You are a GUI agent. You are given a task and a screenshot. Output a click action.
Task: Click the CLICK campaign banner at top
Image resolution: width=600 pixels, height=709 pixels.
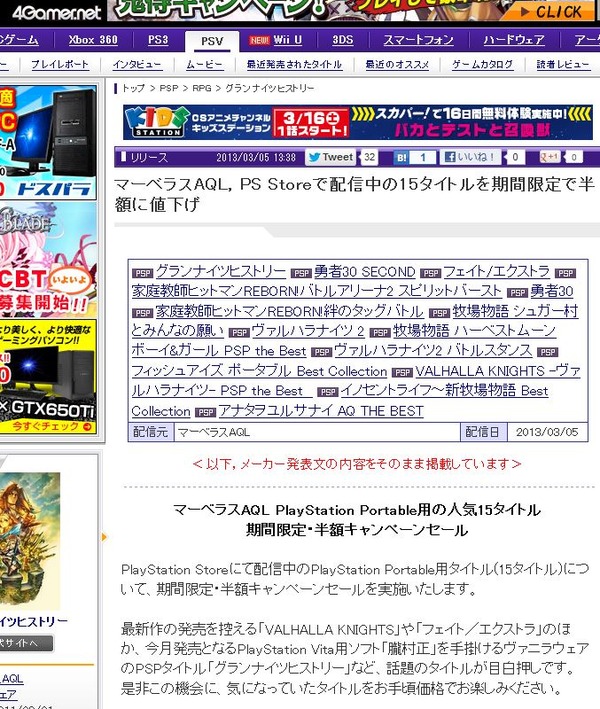pos(549,12)
